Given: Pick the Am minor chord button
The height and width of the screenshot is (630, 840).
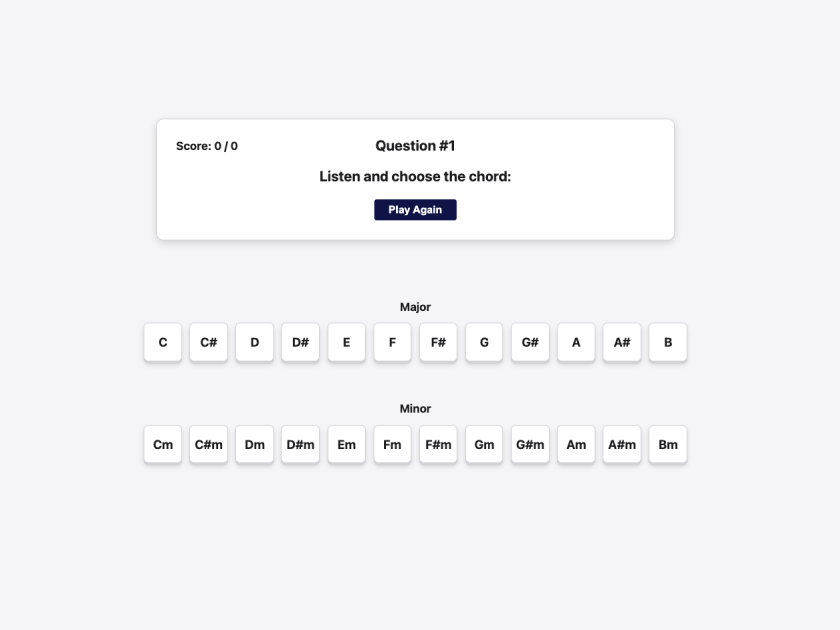Looking at the screenshot, I should pyautogui.click(x=576, y=444).
